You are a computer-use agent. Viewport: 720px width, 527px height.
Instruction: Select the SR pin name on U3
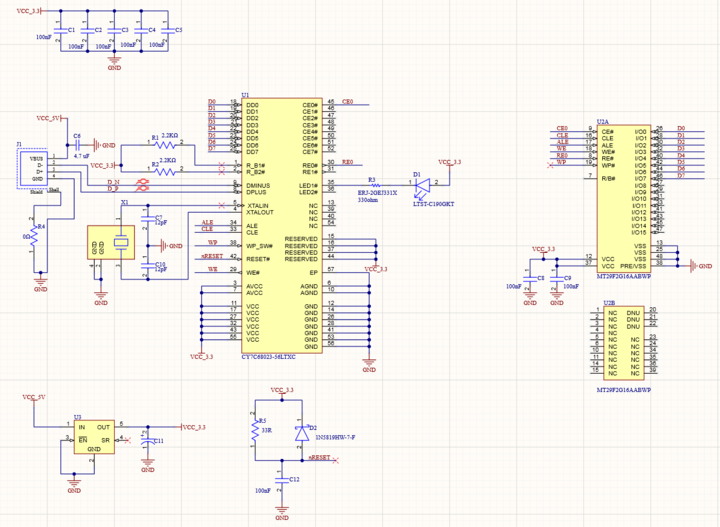point(106,440)
